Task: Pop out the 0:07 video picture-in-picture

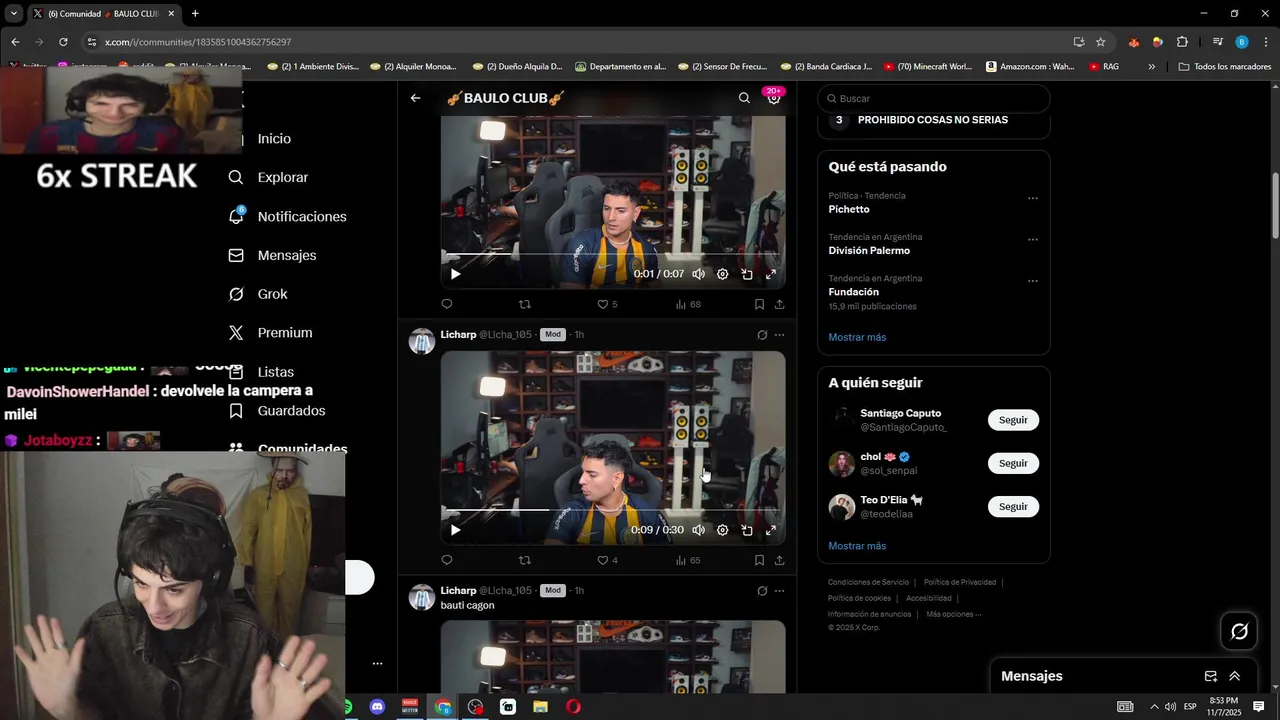Action: 747,274
